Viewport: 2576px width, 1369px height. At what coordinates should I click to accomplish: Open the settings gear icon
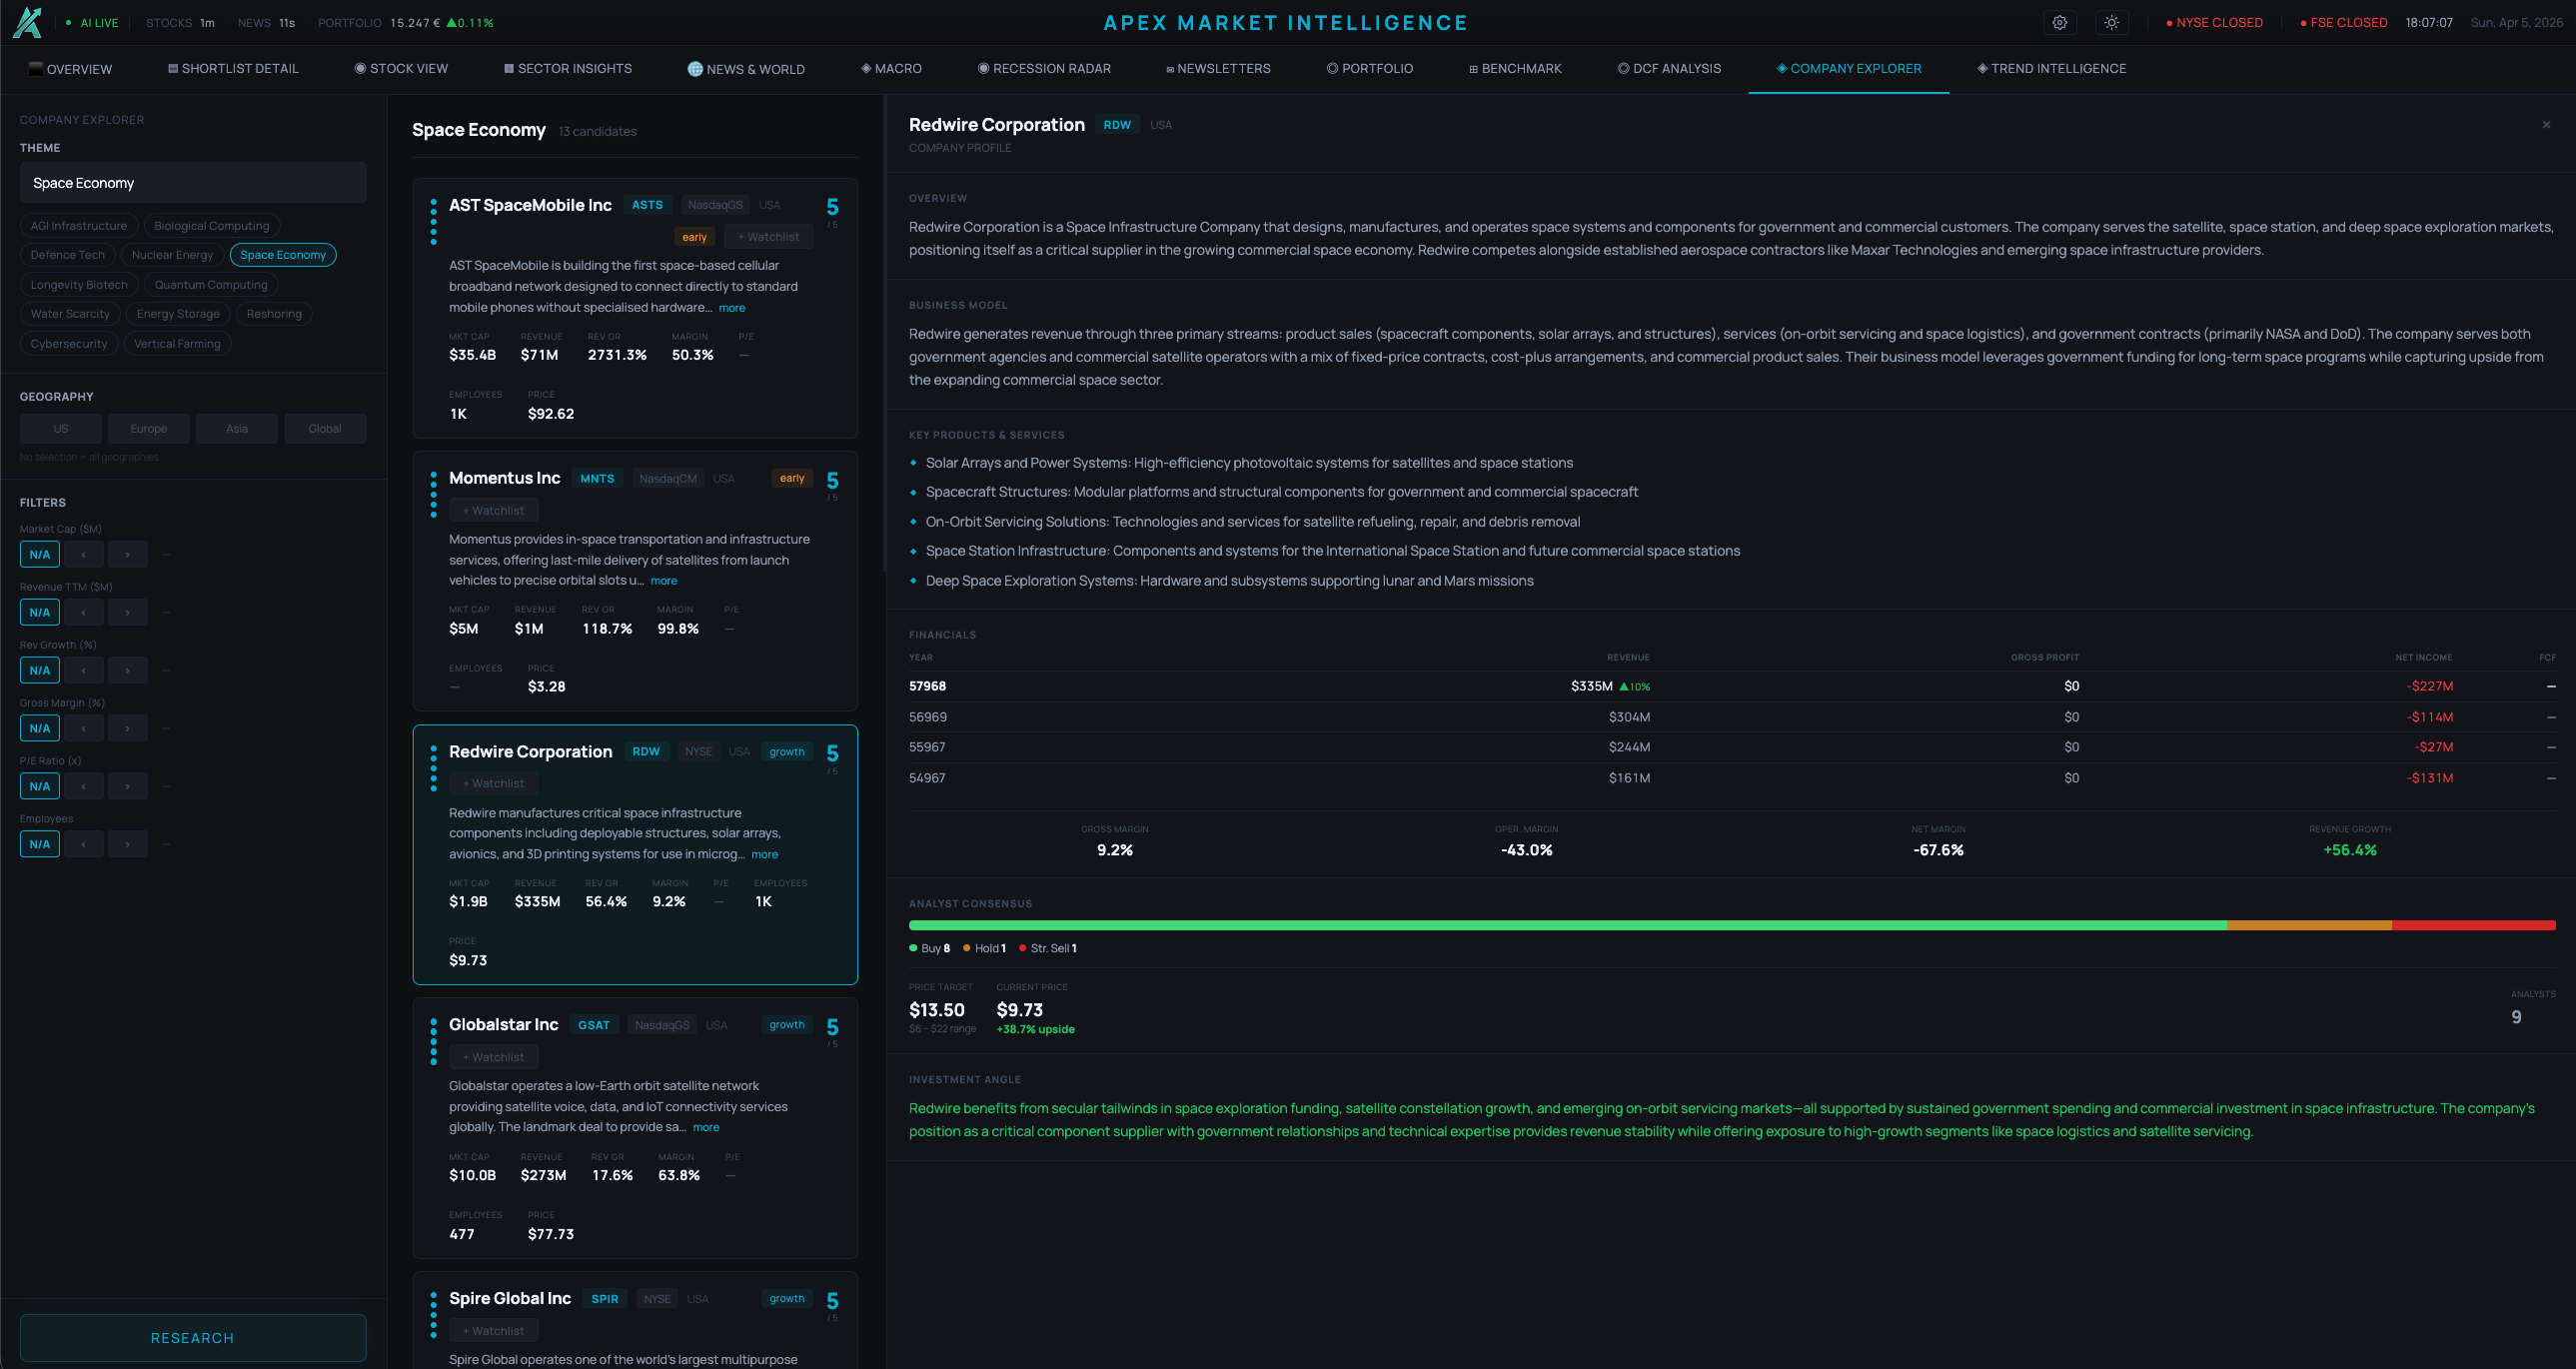2059,22
